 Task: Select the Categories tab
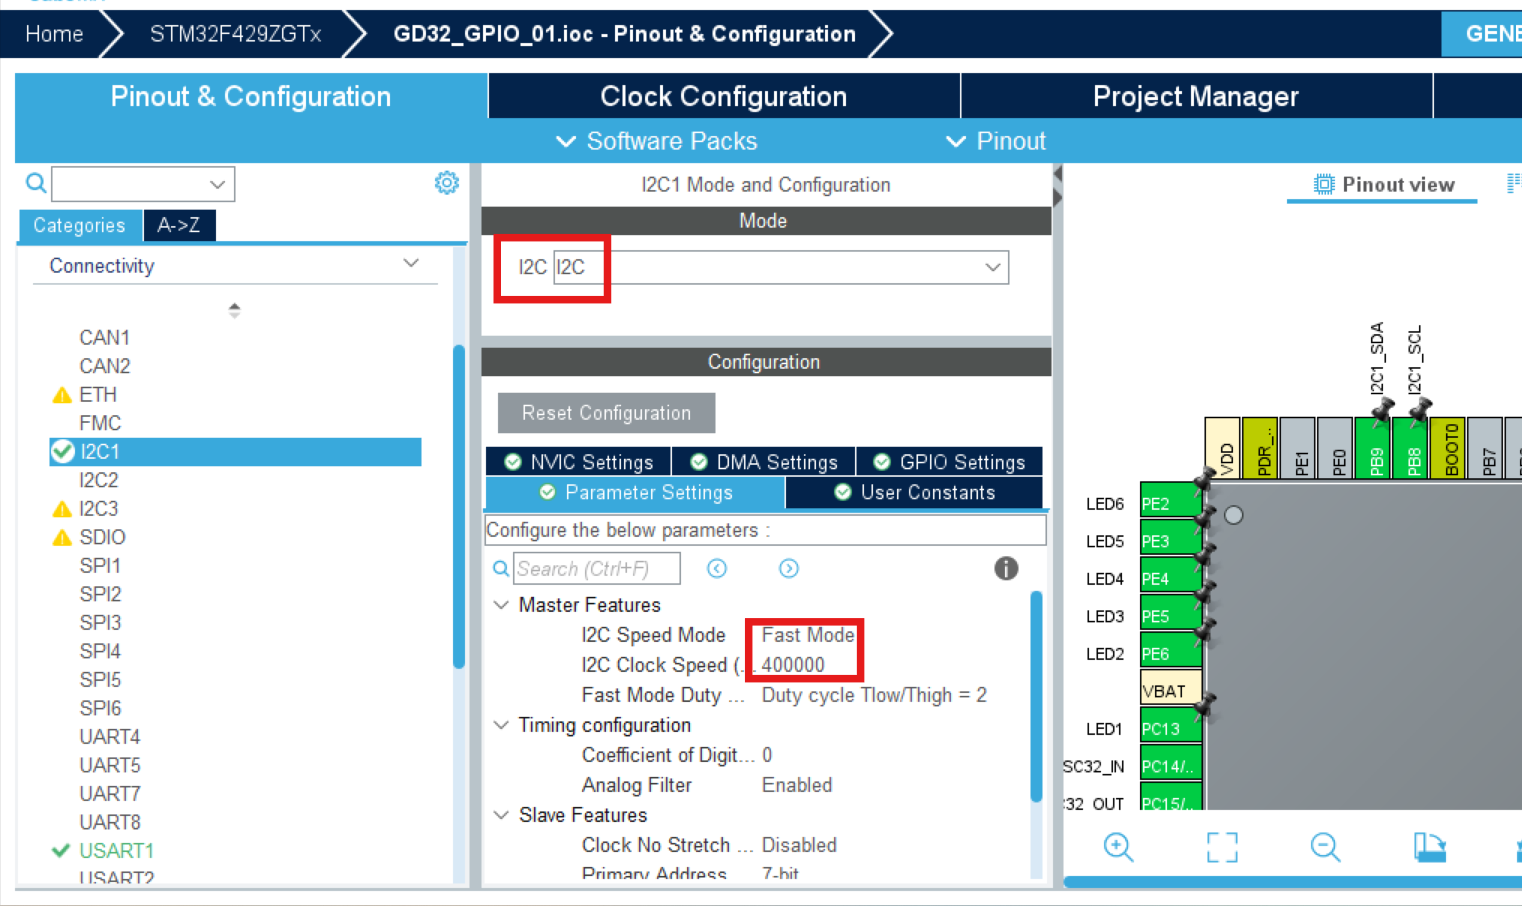pos(80,225)
